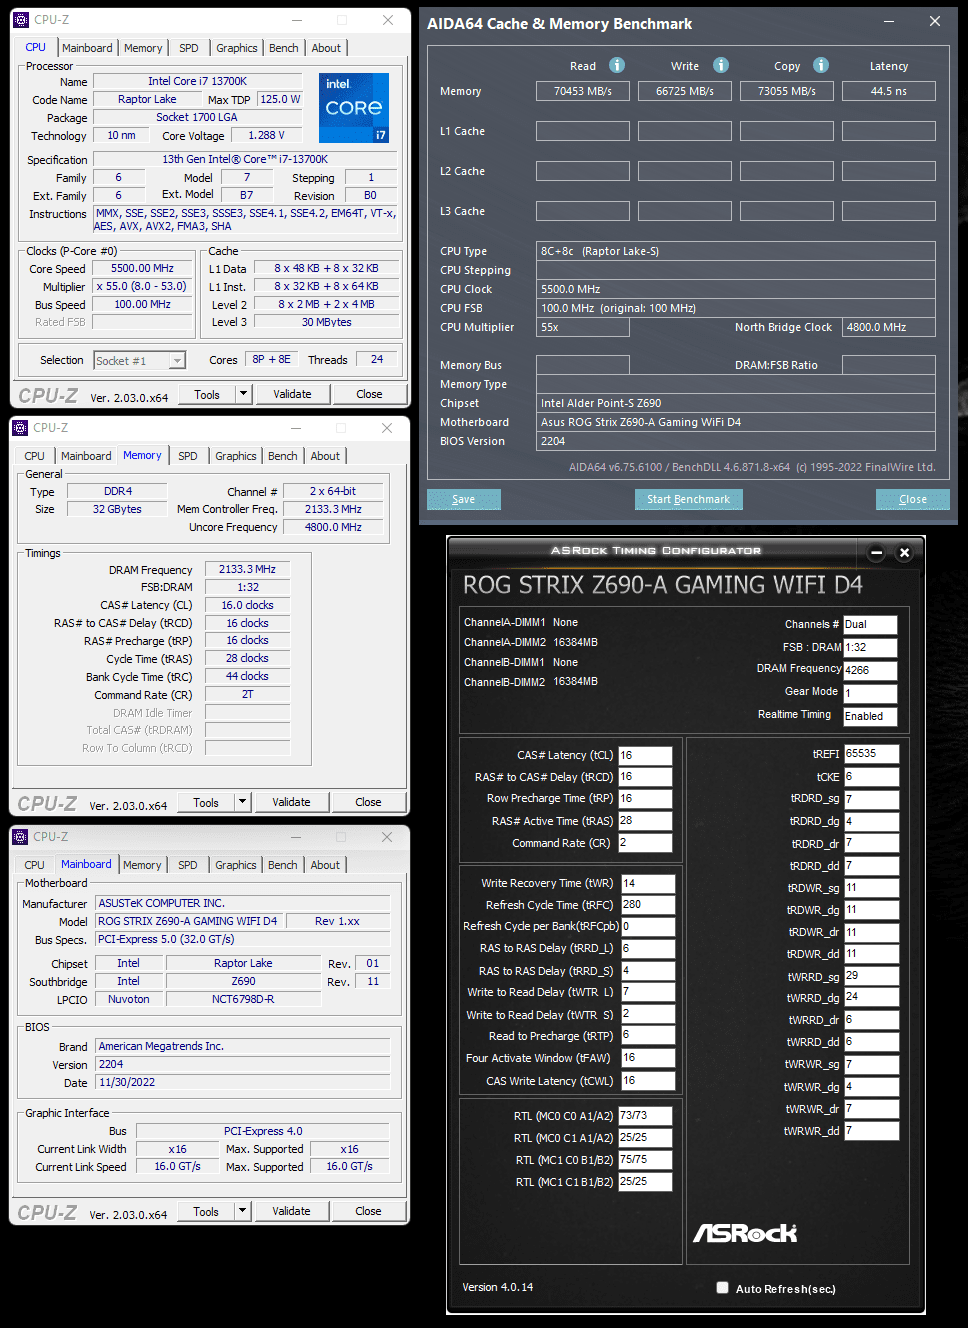Click Uncore Frequency 4800.0 MHz value
This screenshot has height=1328, width=968.
coord(334,527)
